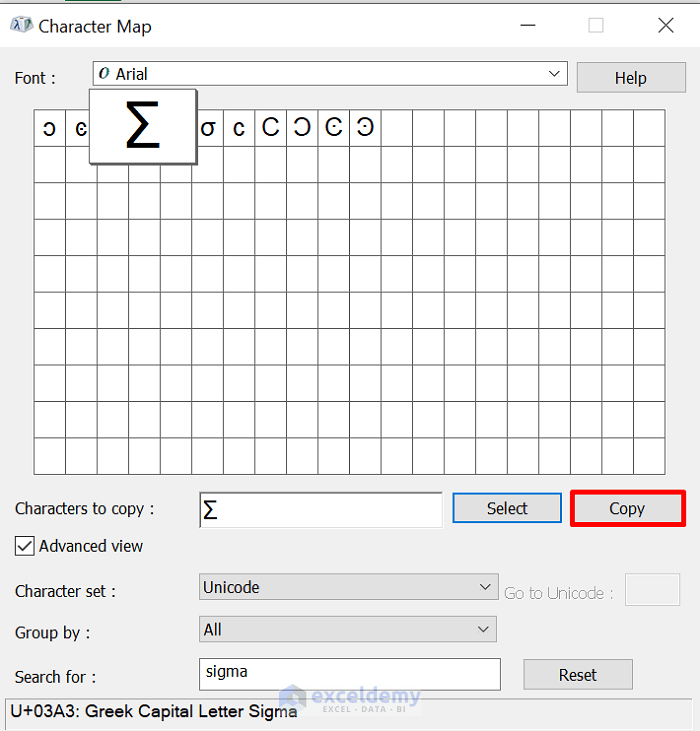Select the small lowercase c-shaped lunate sigma
The image size is (700, 731).
(x=239, y=128)
